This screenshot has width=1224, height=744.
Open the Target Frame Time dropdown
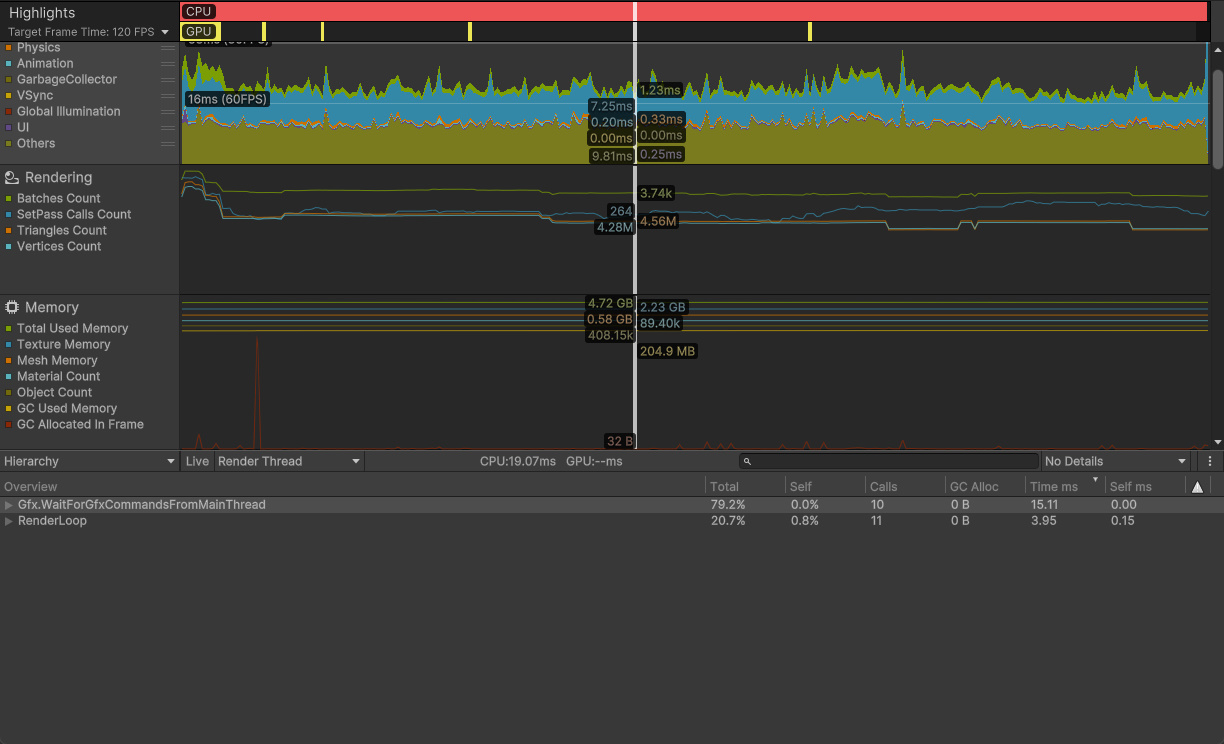[x=89, y=32]
